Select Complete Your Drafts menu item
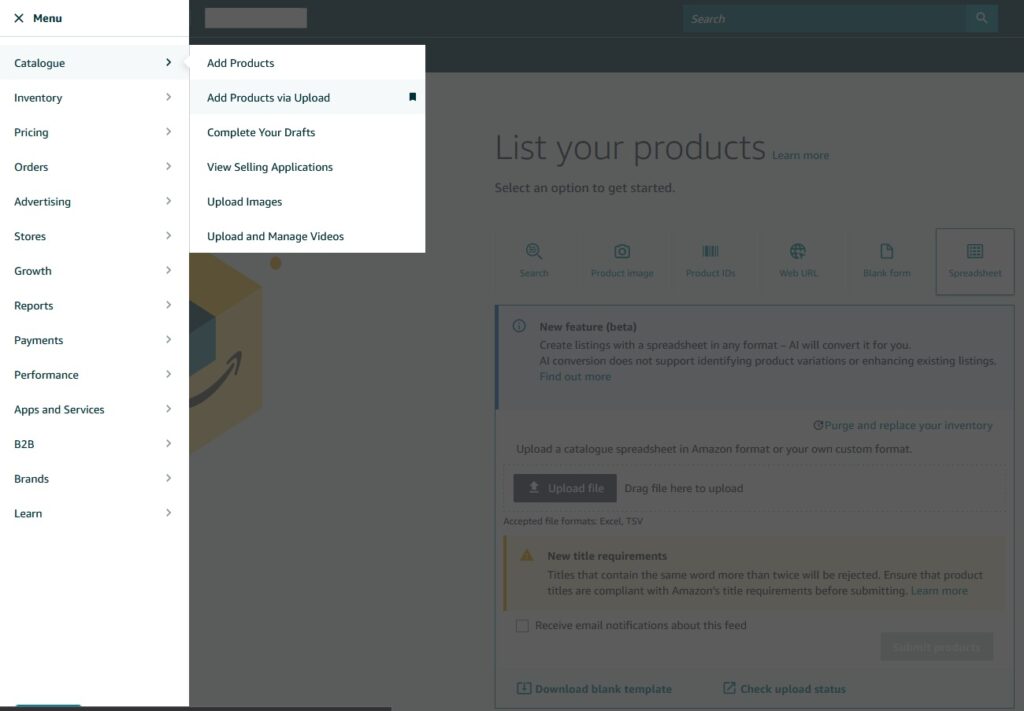 tap(261, 132)
